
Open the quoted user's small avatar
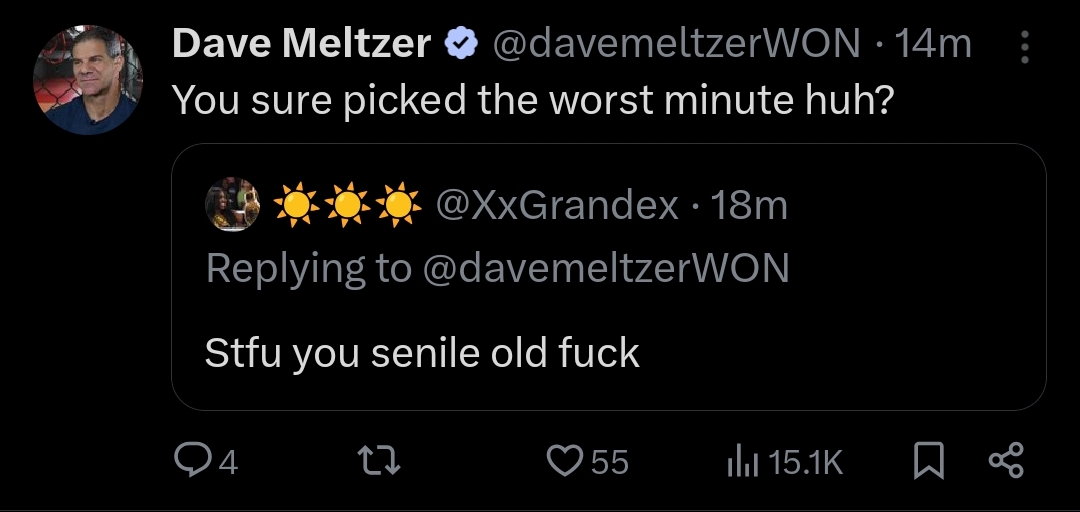click(x=233, y=205)
